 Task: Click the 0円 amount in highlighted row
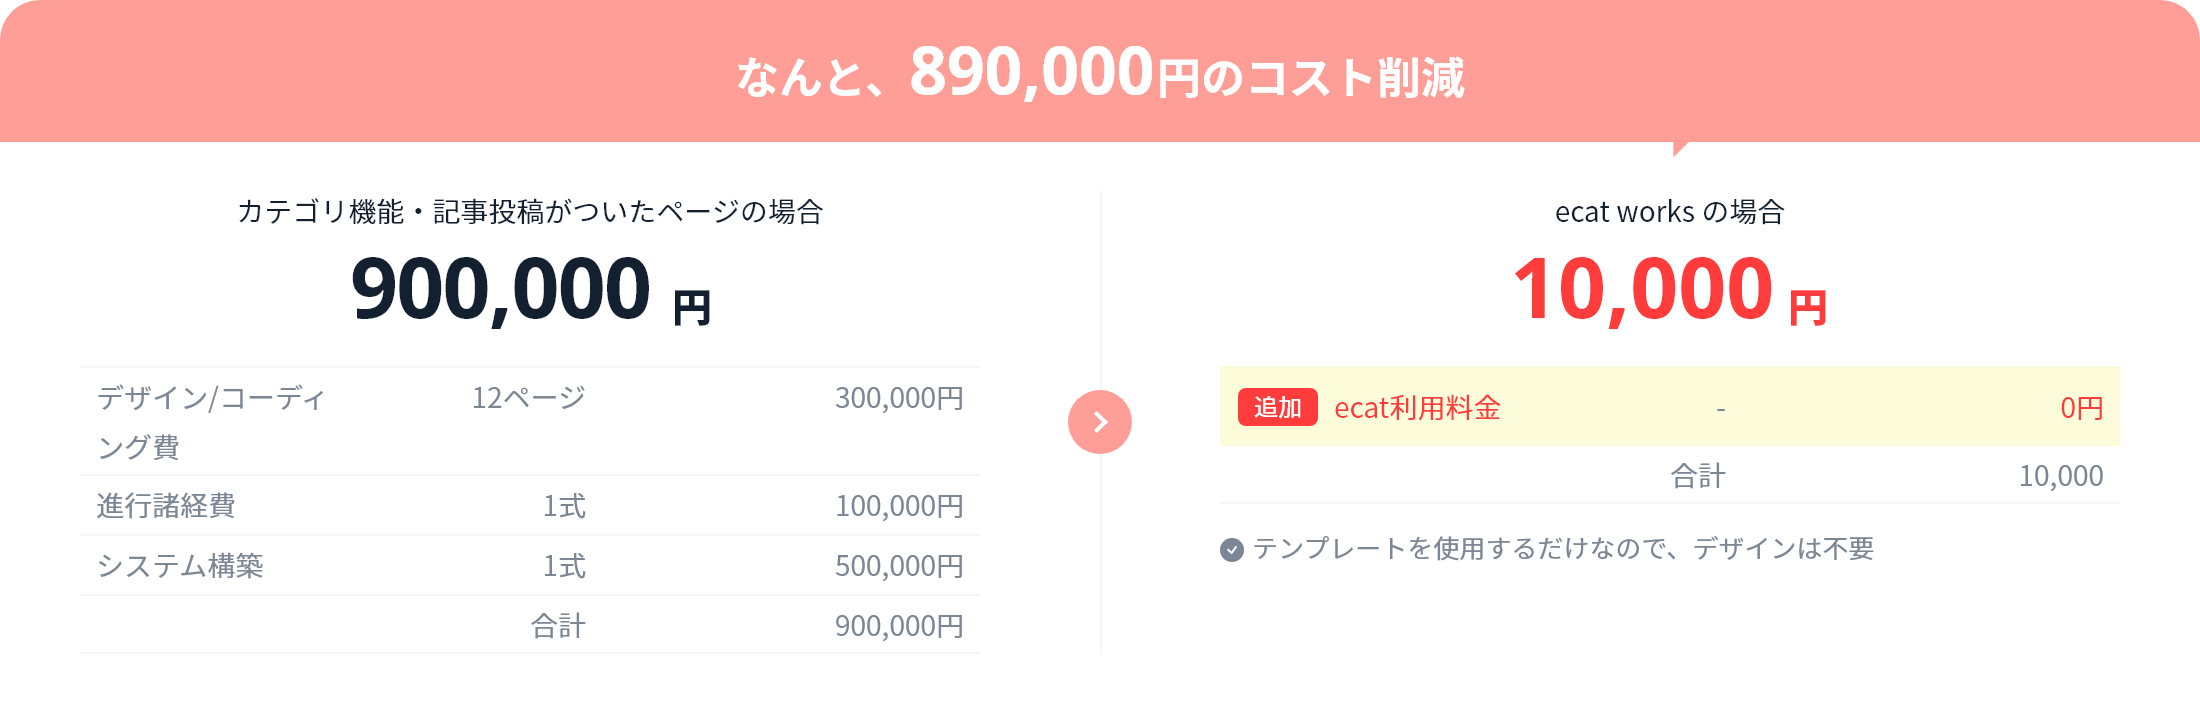tap(2082, 408)
